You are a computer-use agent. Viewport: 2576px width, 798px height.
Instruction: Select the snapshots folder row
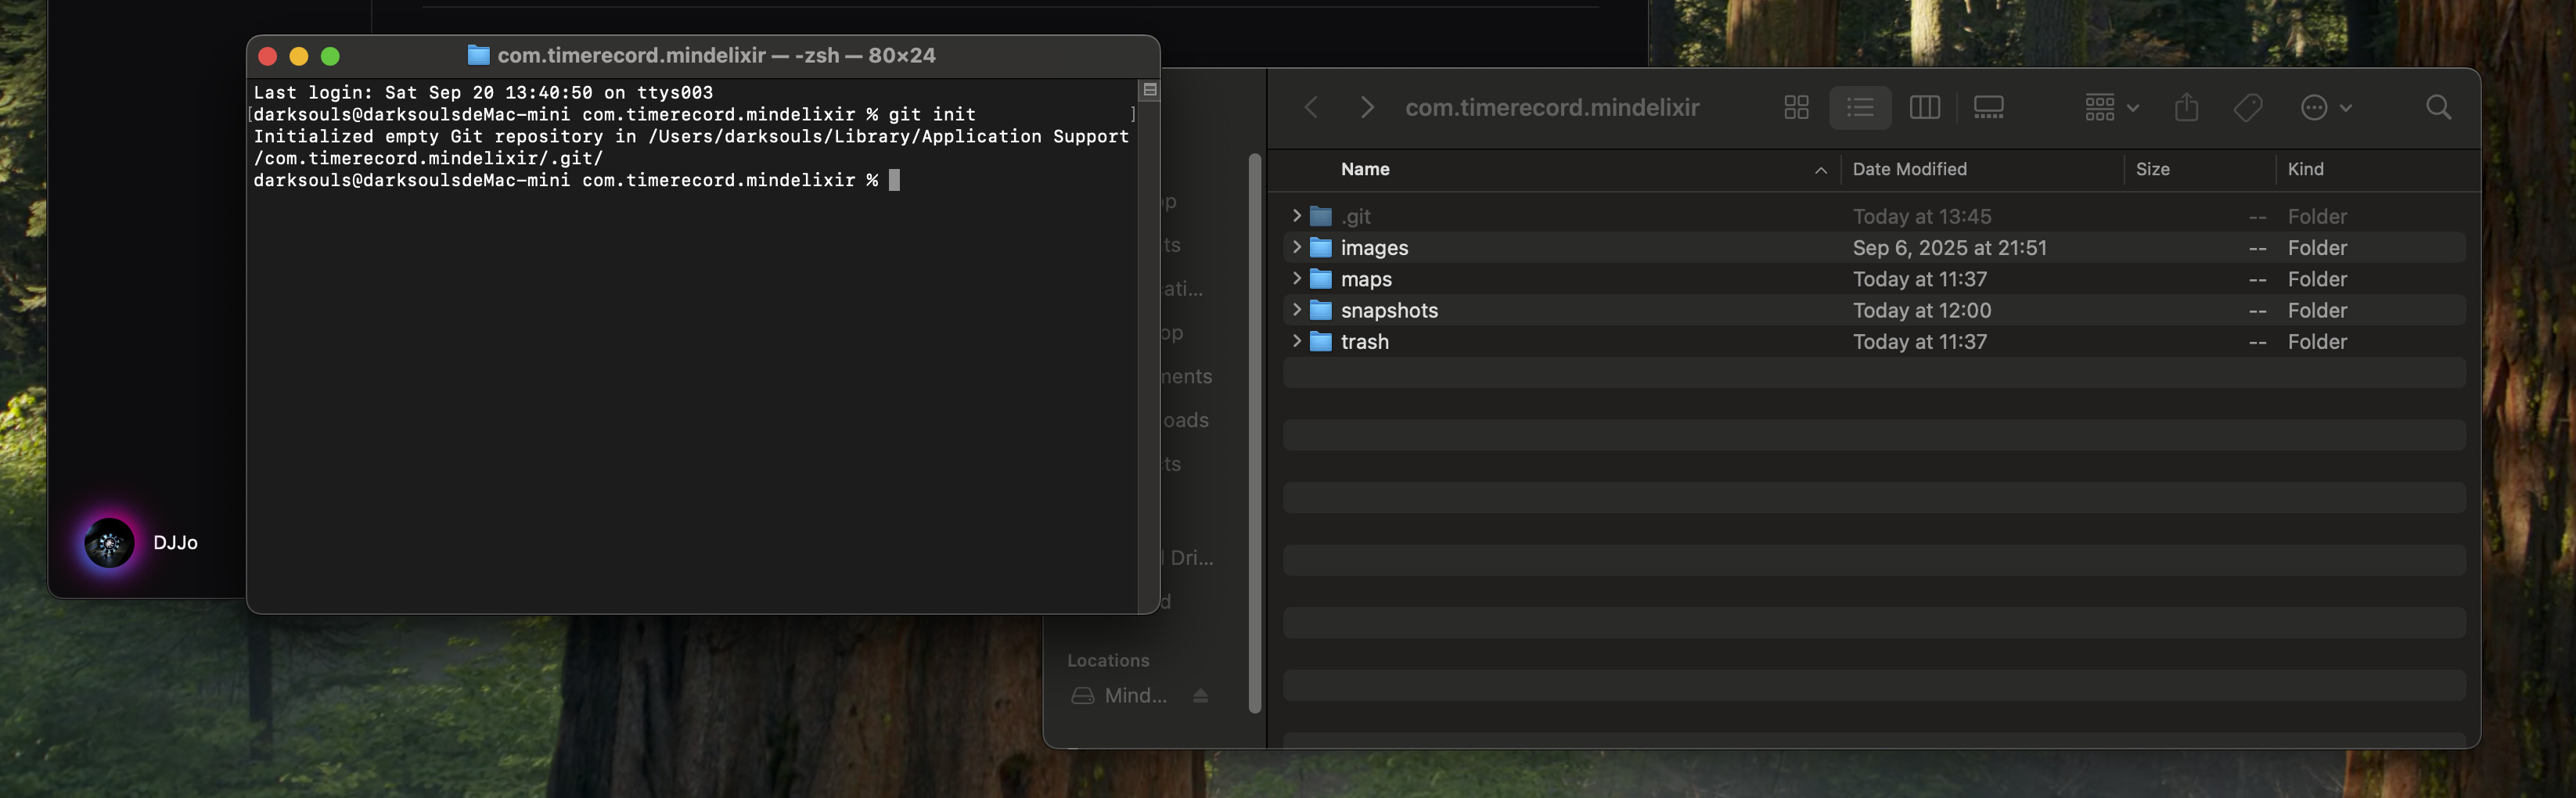point(1874,310)
